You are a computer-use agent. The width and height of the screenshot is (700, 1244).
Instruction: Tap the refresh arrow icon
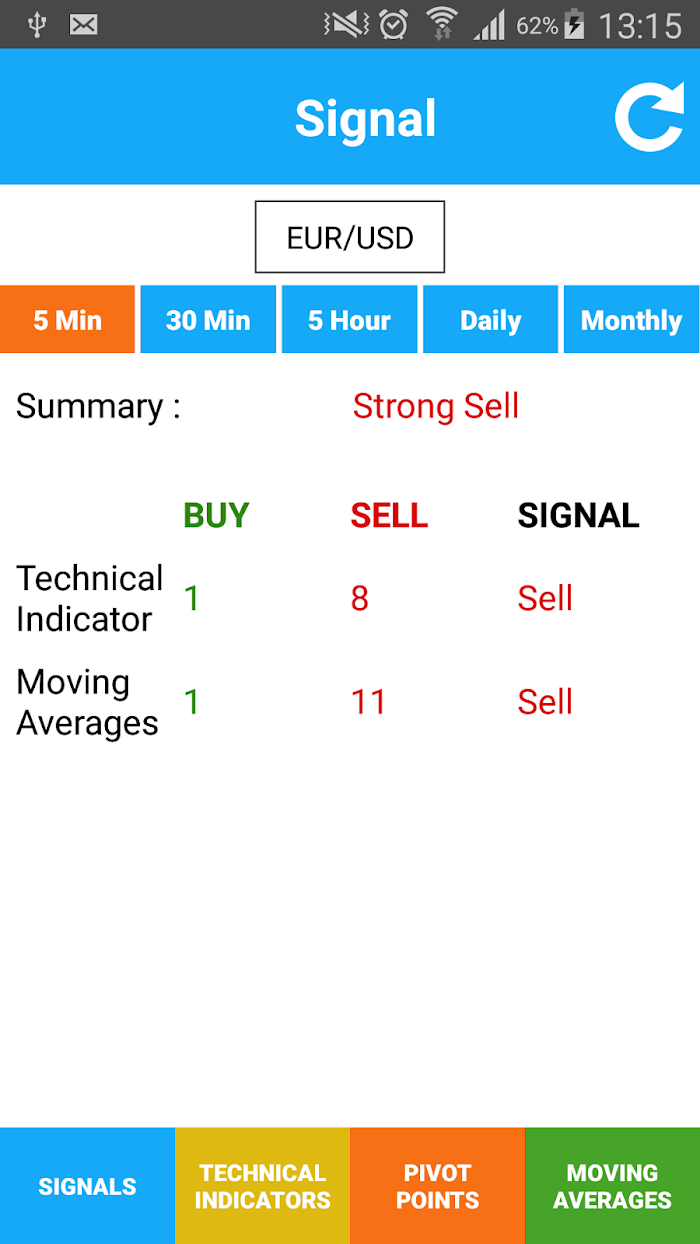[x=649, y=118]
